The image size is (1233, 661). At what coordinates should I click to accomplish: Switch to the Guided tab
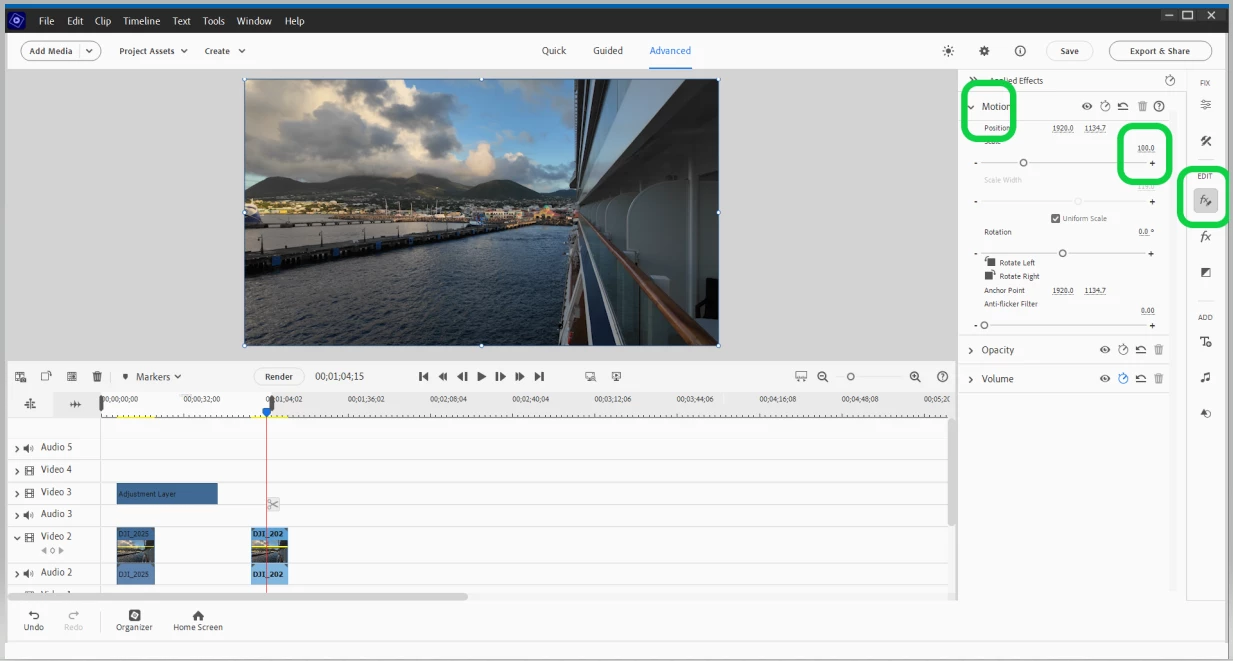(608, 51)
